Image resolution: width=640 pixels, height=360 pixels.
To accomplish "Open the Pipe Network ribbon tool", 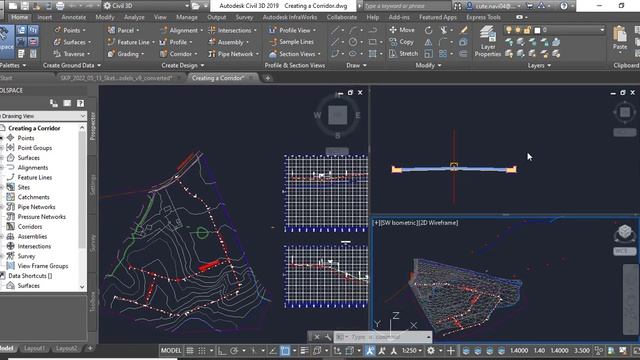I will [233, 54].
